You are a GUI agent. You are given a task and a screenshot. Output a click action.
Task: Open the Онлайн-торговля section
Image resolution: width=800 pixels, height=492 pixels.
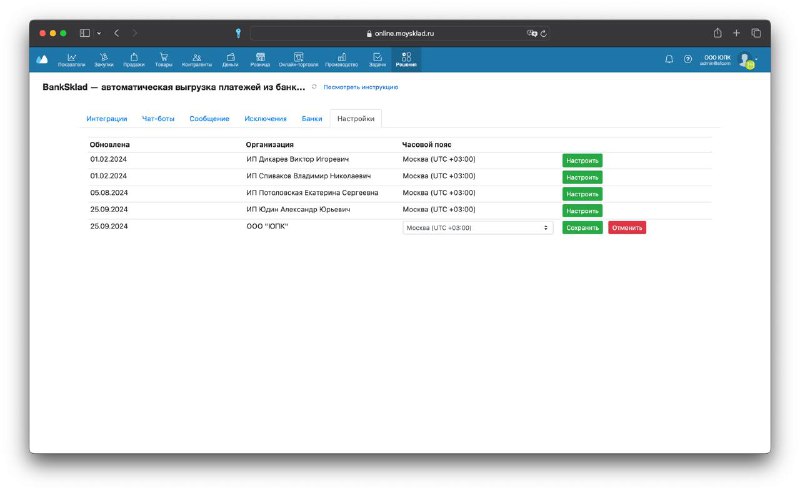tap(298, 60)
